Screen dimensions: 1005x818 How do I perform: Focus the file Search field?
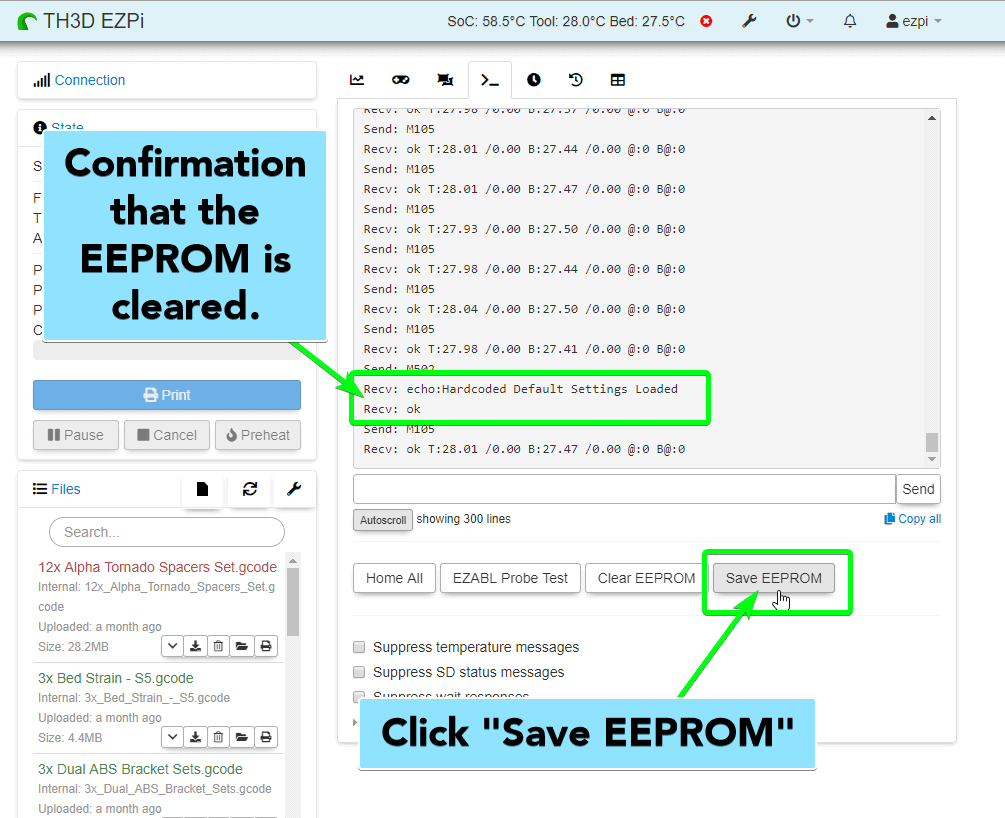(167, 532)
